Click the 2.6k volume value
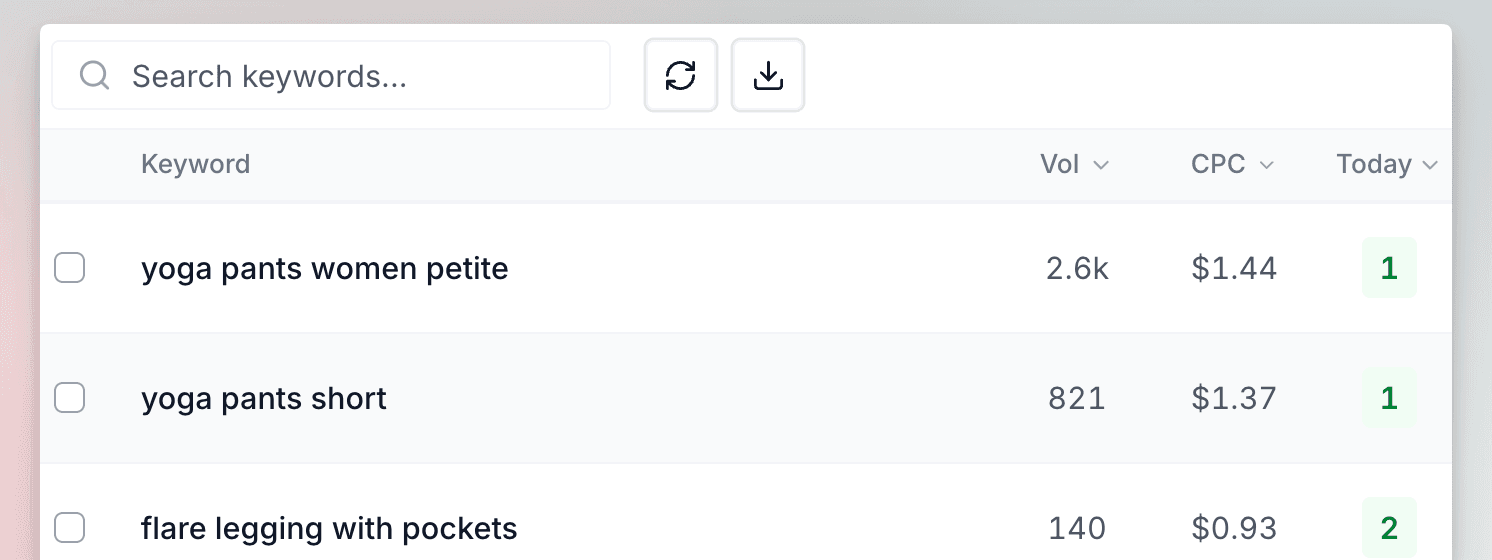This screenshot has width=1492, height=560. [x=1077, y=268]
